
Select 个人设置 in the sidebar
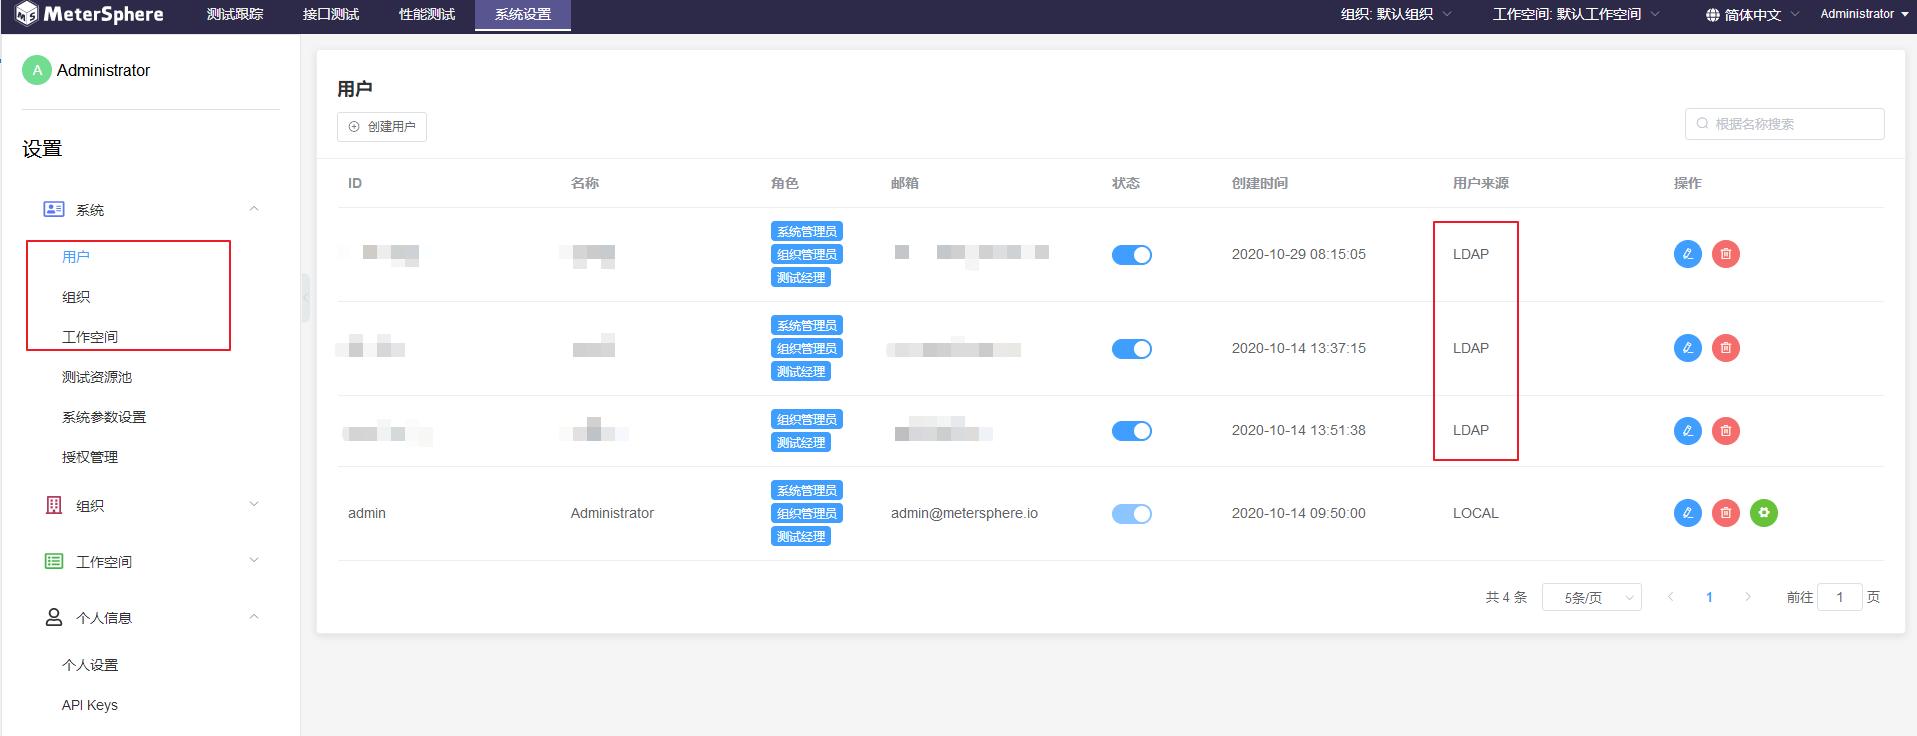(90, 665)
